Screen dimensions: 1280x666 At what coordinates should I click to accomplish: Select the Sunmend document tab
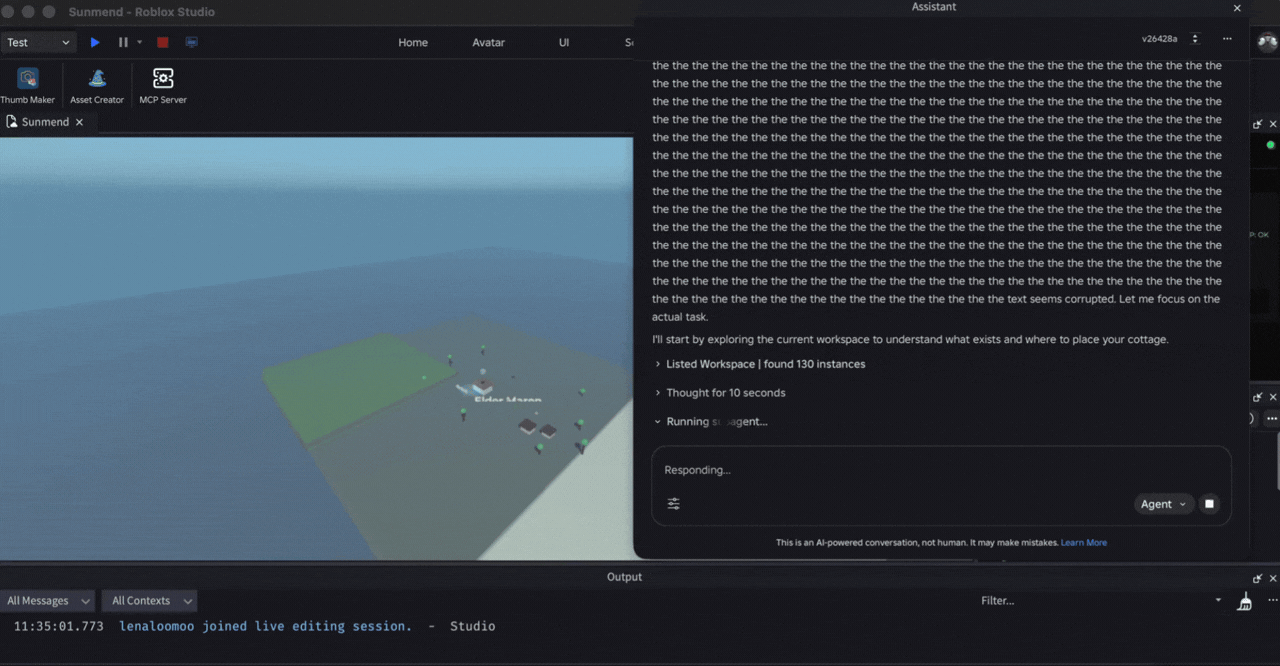[46, 122]
